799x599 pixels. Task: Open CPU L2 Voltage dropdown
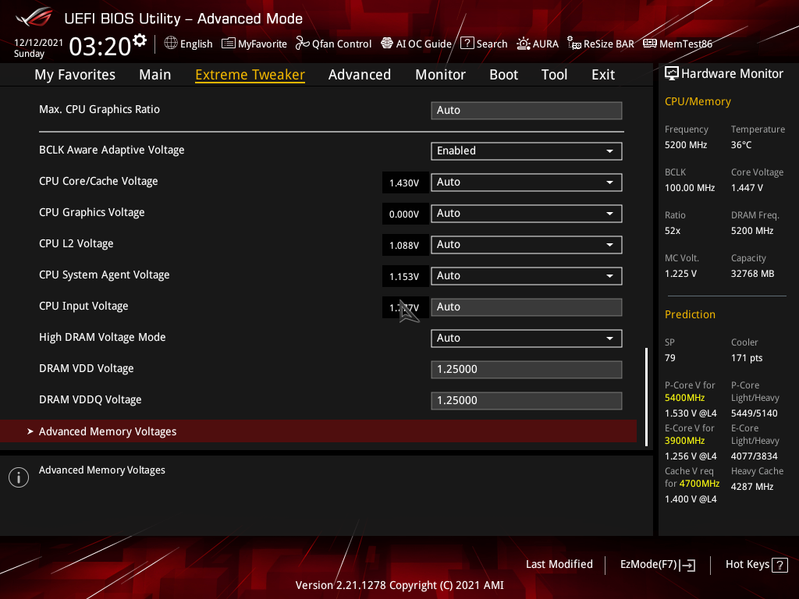click(x=526, y=244)
